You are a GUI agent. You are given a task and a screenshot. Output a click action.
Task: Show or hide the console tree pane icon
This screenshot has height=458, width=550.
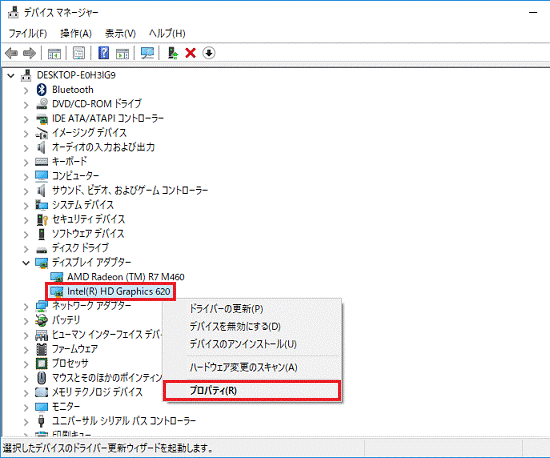point(54,53)
